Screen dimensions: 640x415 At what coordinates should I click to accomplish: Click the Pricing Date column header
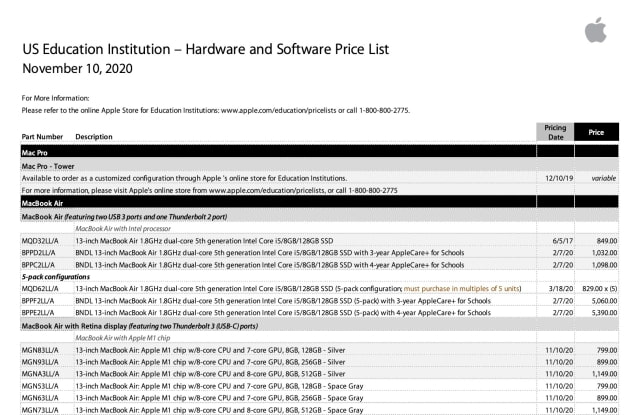pos(555,132)
